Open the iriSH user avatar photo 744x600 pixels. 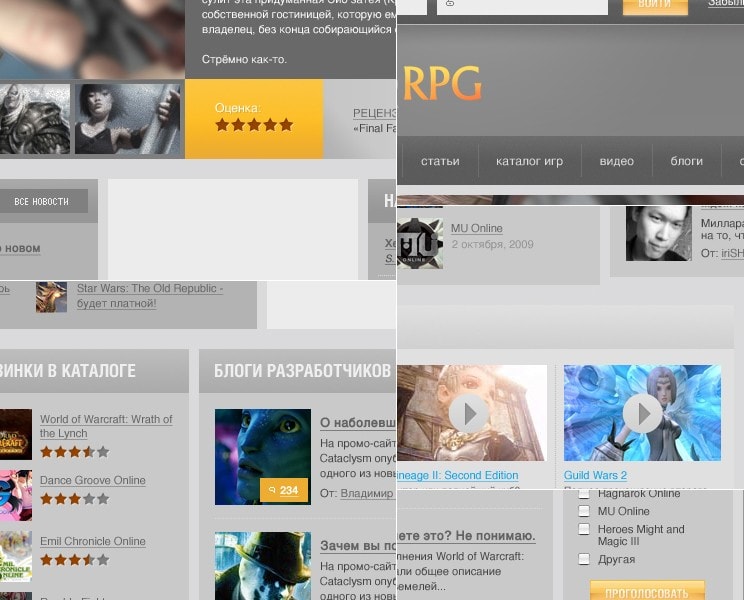pos(658,234)
